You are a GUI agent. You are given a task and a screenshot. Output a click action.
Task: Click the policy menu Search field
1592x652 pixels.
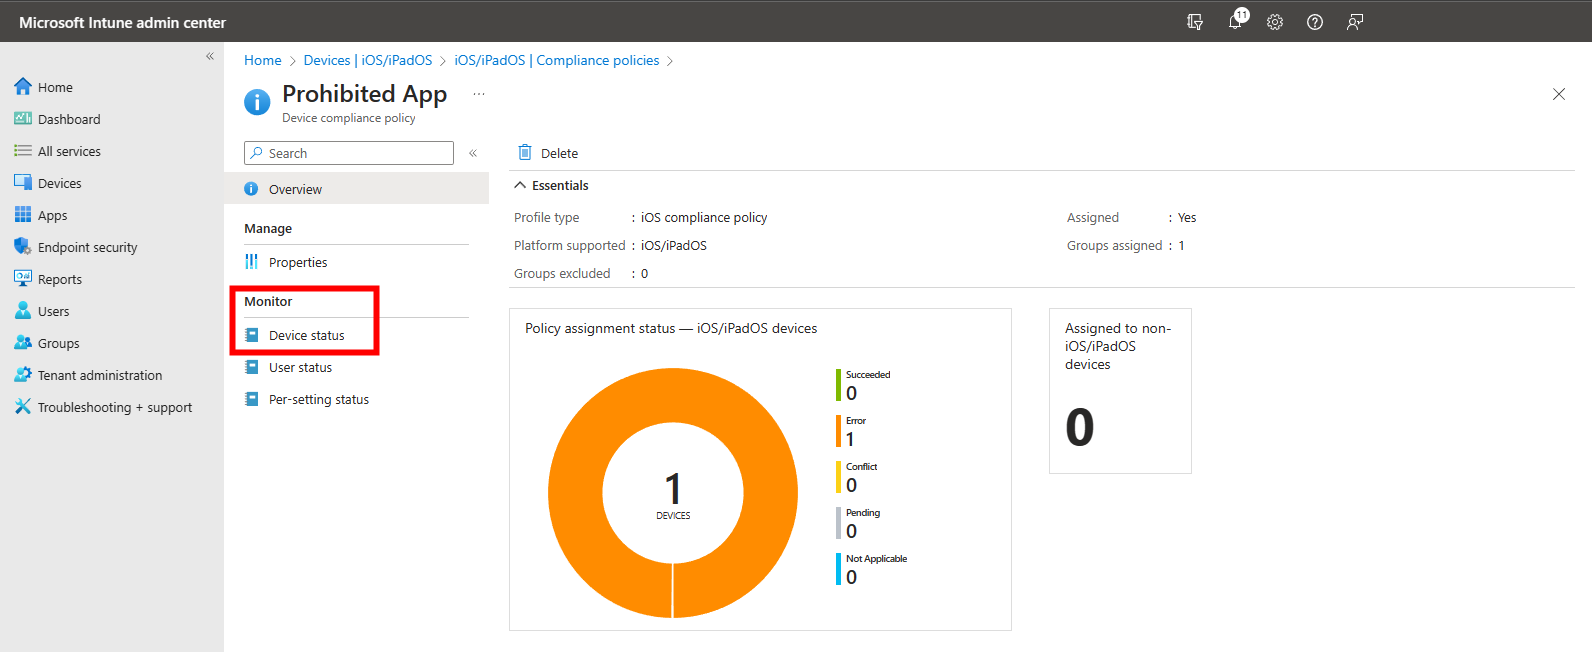pos(349,153)
